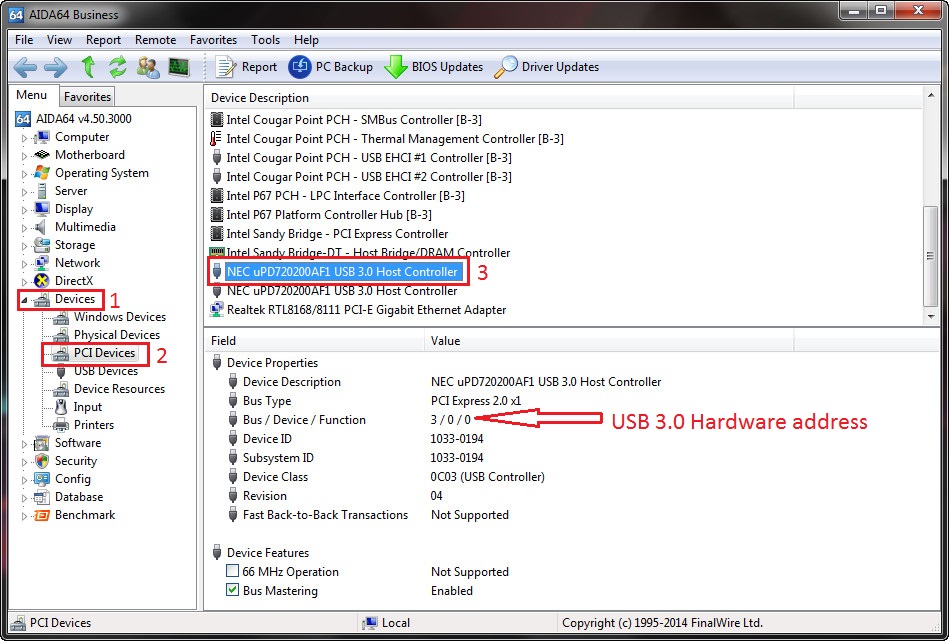The image size is (949, 641).
Task: Go back with the blue left arrow
Action: pos(25,67)
